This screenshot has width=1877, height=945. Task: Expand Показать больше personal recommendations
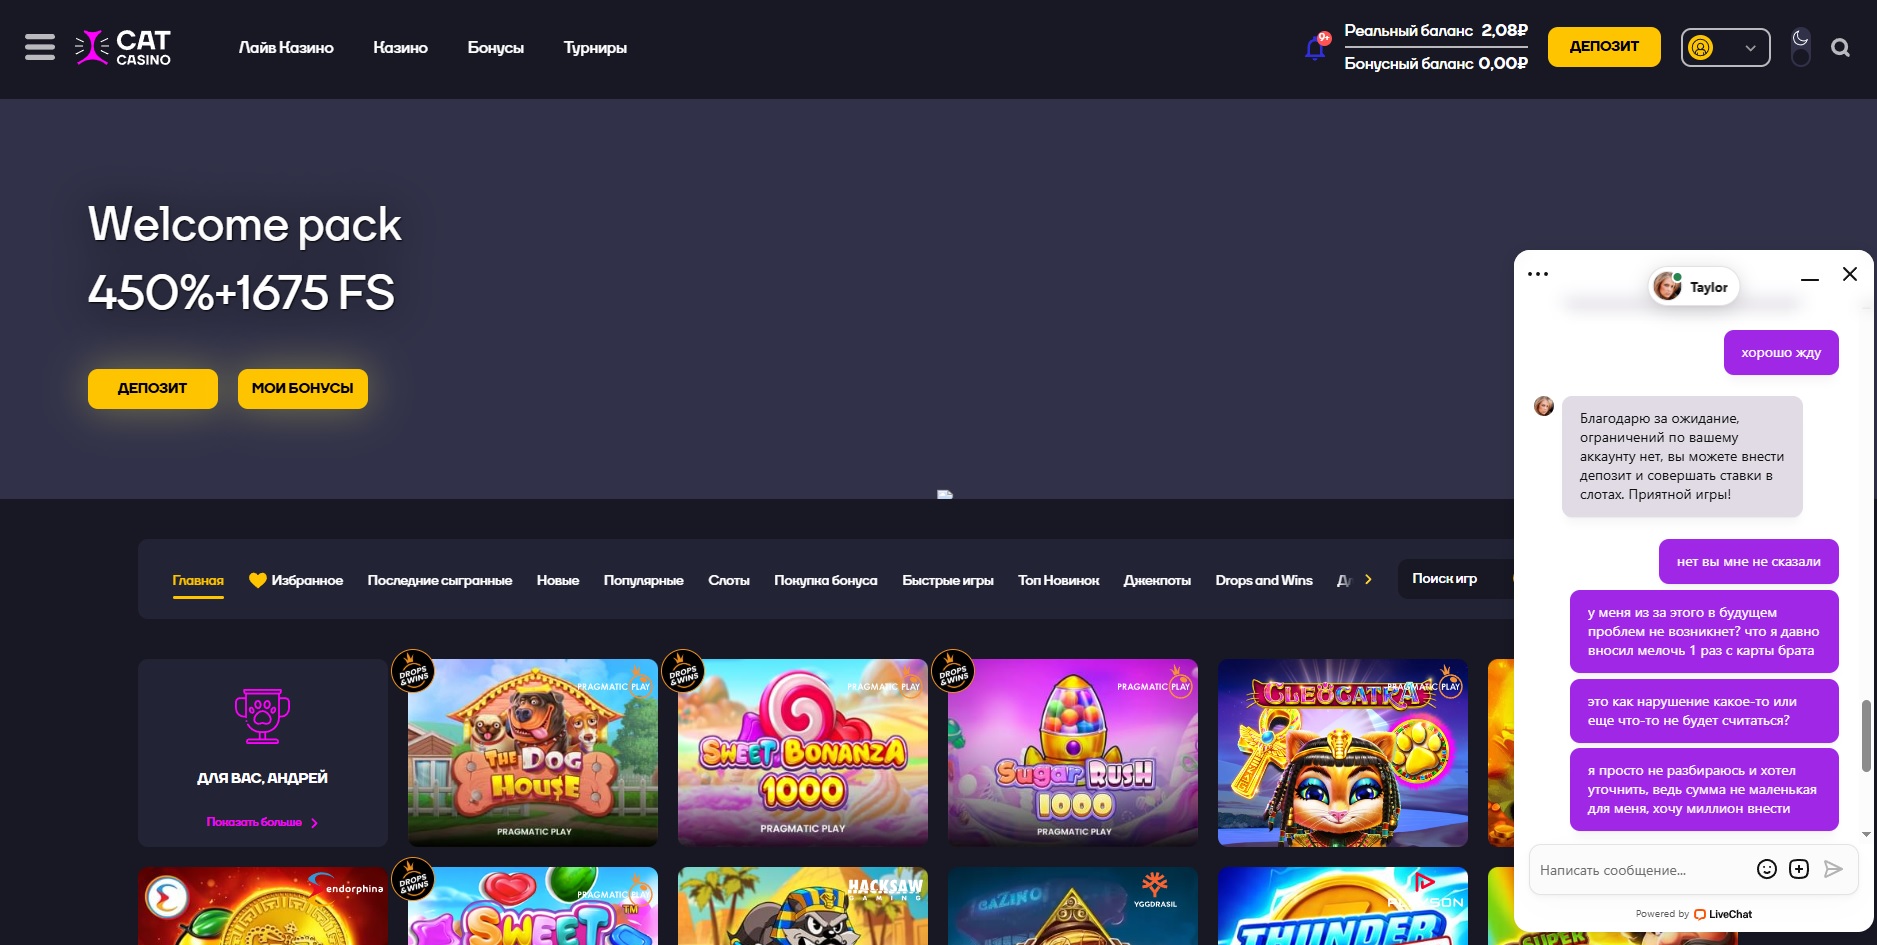point(261,822)
